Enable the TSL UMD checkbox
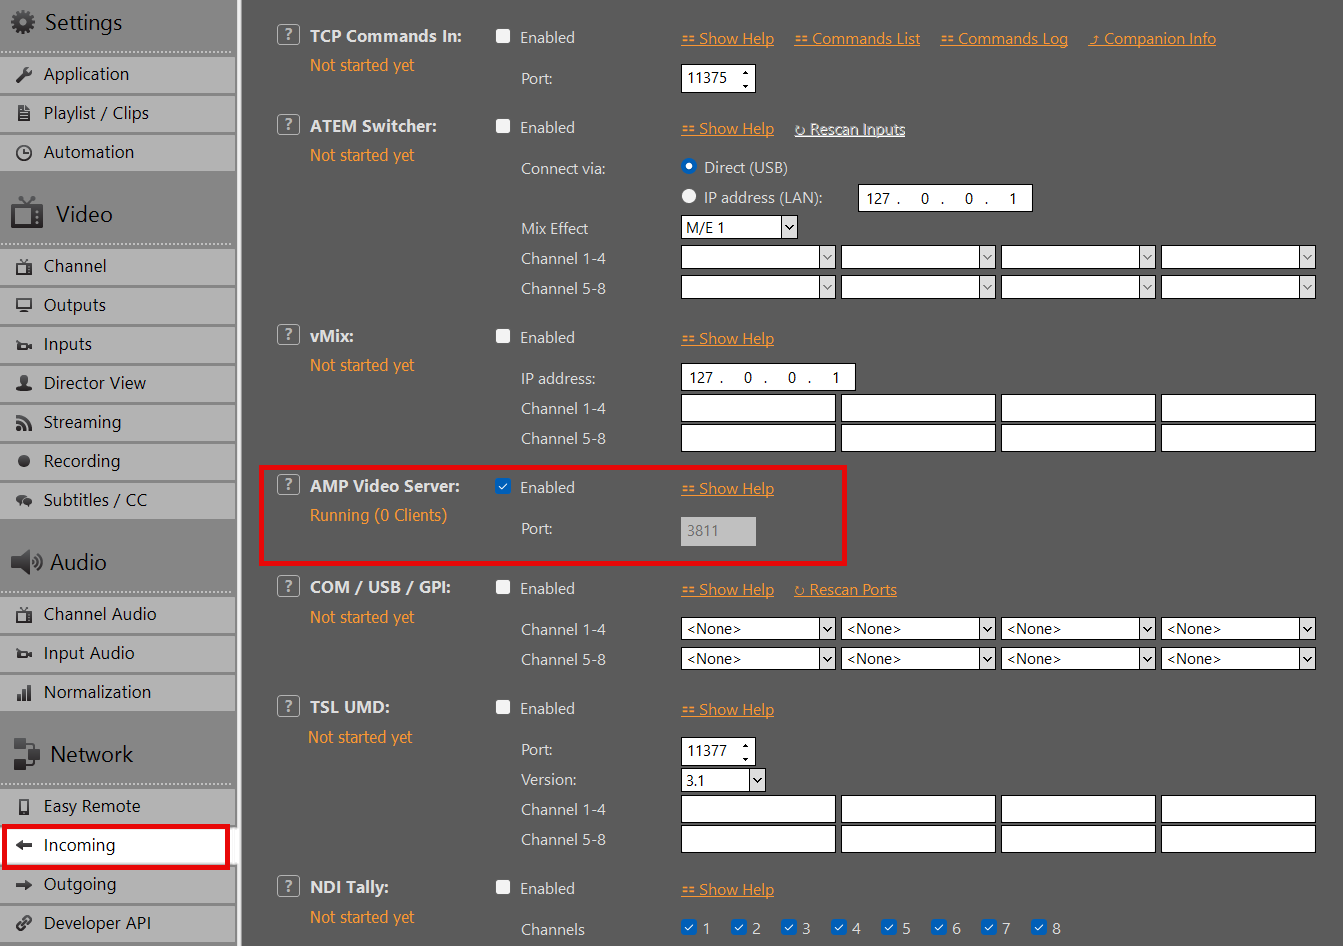The image size is (1343, 946). [503, 707]
